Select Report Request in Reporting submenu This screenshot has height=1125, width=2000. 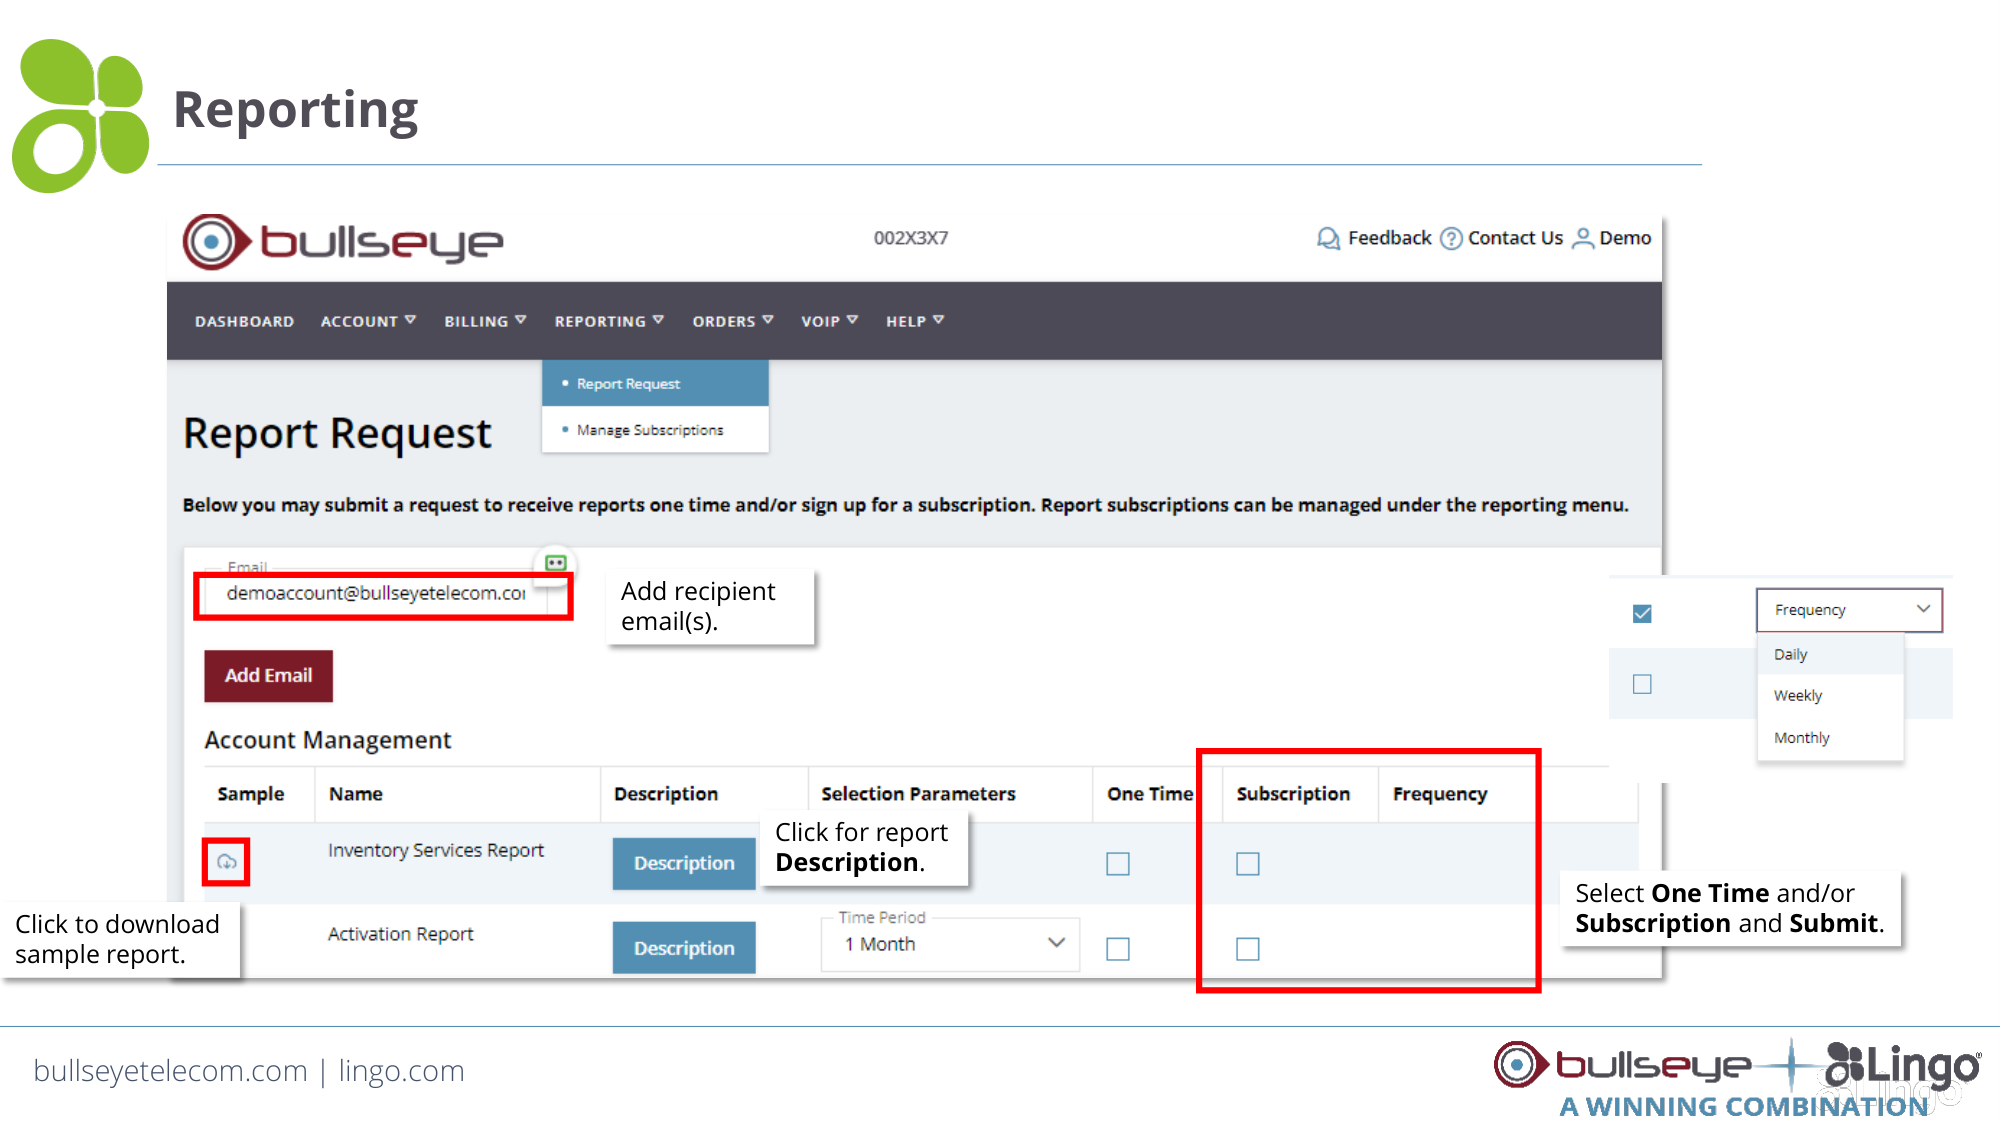coord(655,383)
